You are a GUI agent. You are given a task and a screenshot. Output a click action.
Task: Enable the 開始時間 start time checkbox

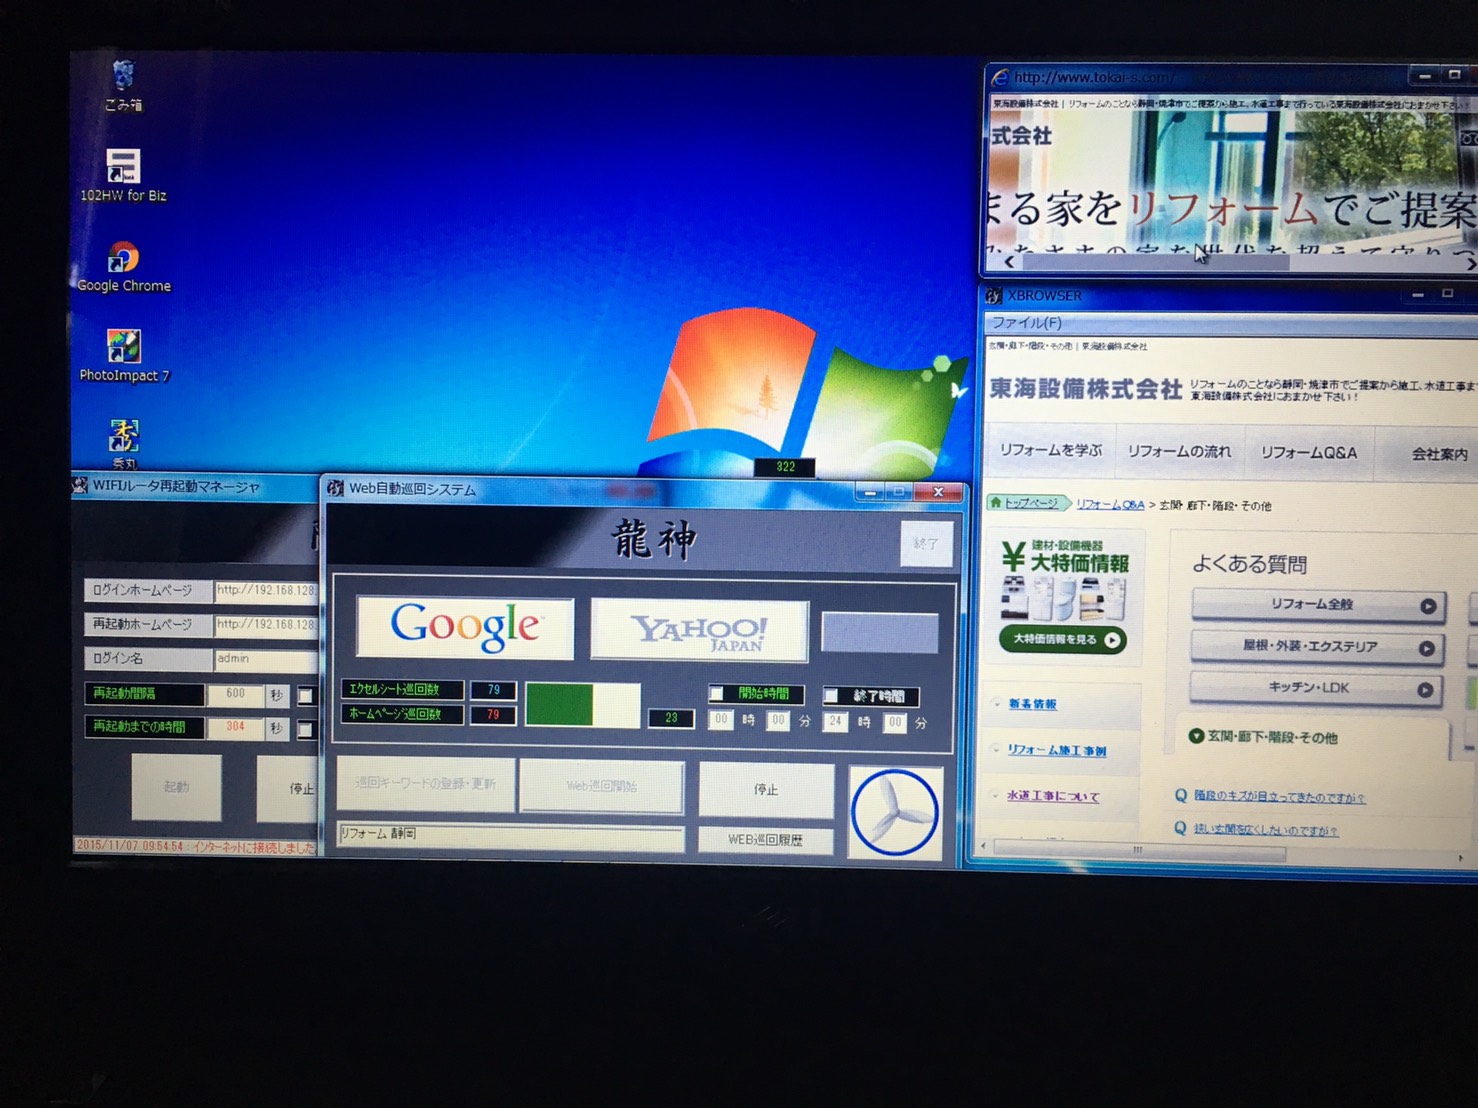tap(717, 694)
